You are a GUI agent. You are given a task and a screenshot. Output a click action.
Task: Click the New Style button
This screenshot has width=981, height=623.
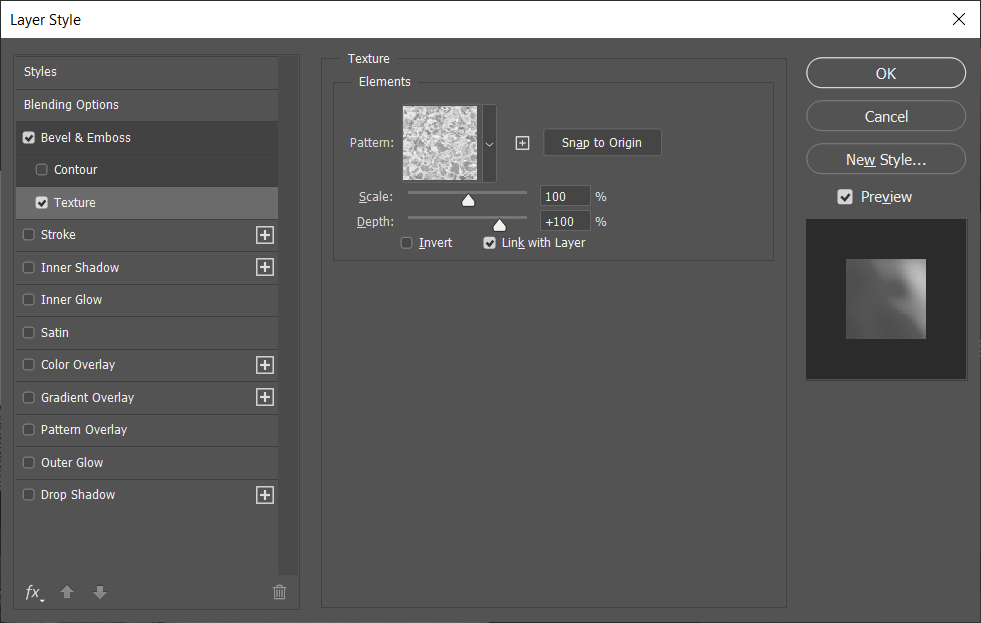(886, 160)
